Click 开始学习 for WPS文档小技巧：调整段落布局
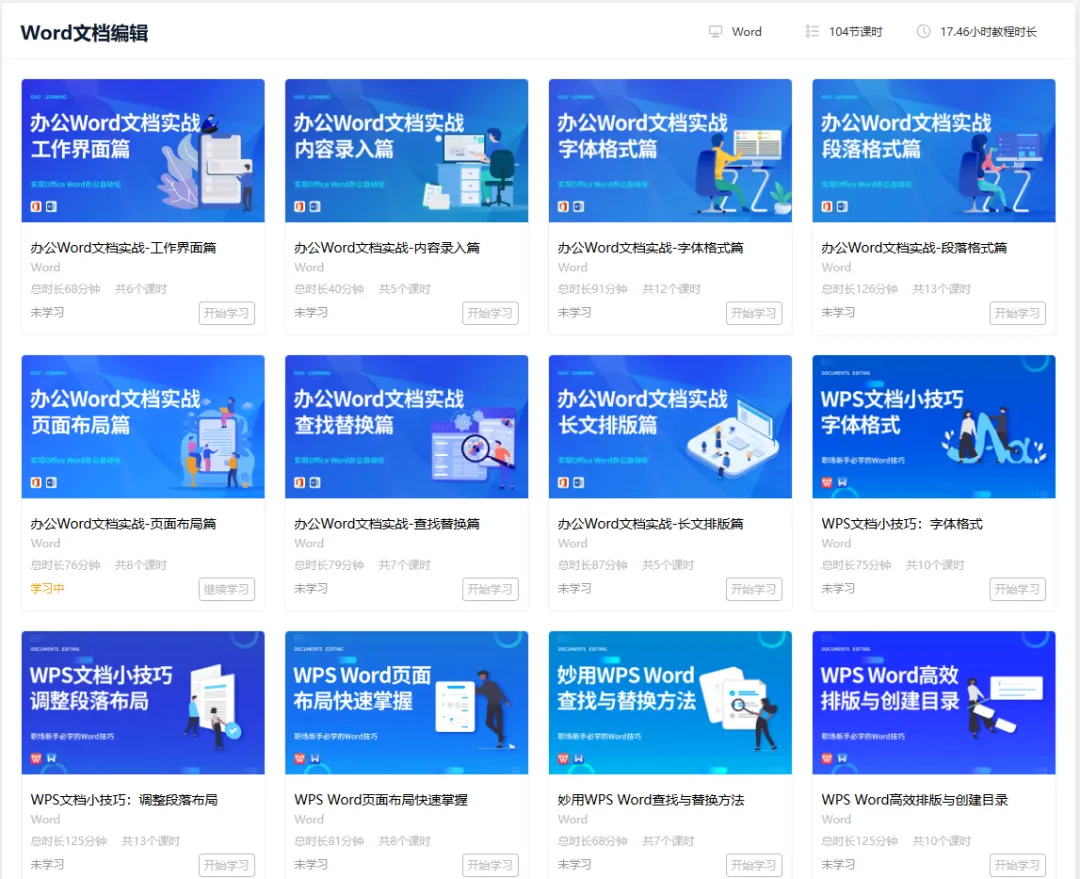 point(227,865)
